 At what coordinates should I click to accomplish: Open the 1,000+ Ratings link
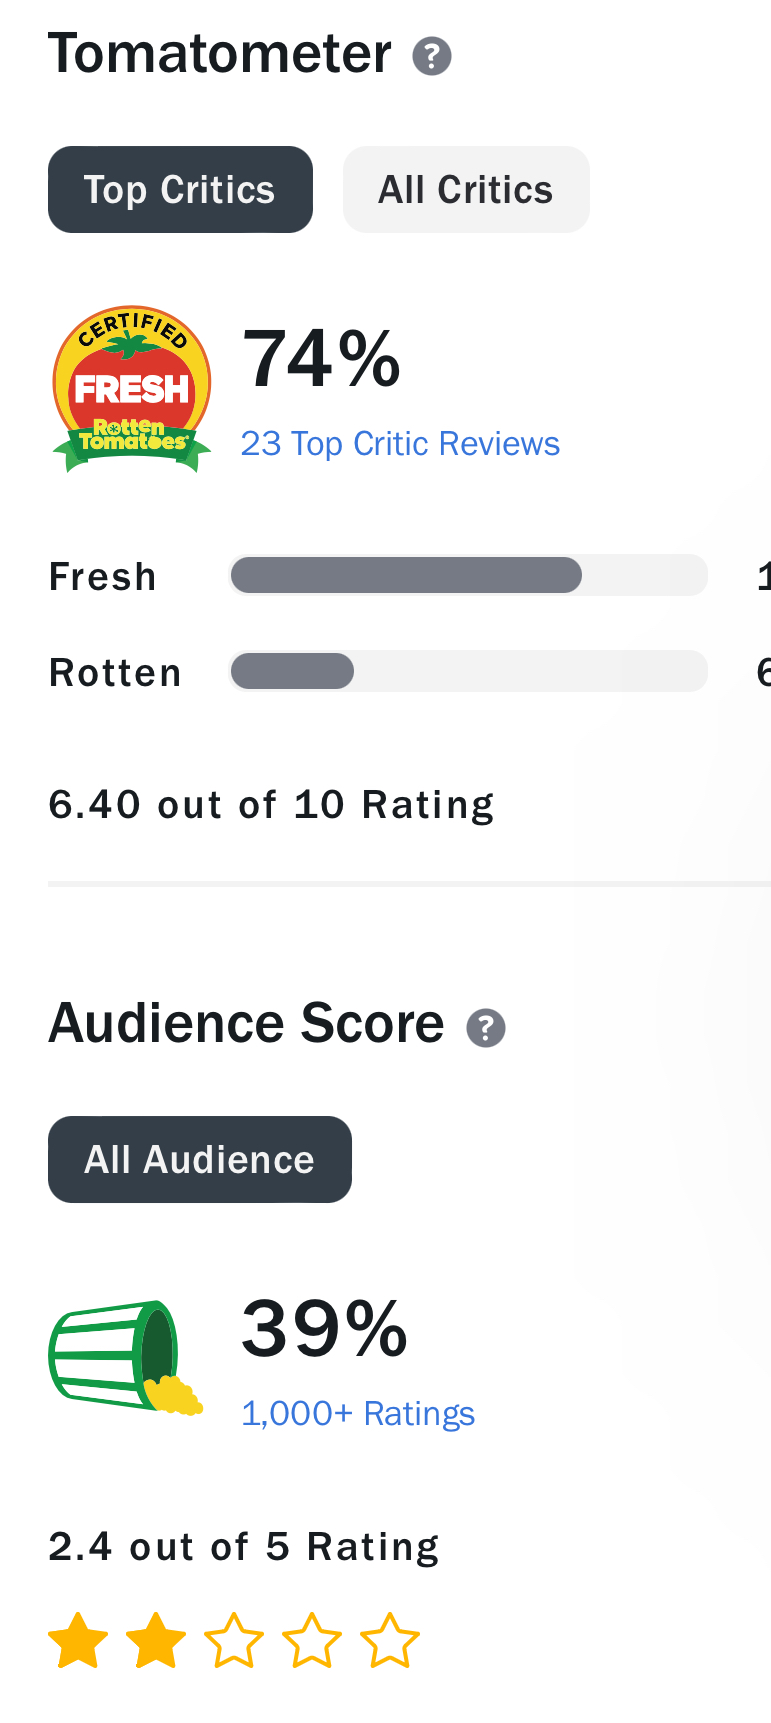pyautogui.click(x=358, y=1414)
